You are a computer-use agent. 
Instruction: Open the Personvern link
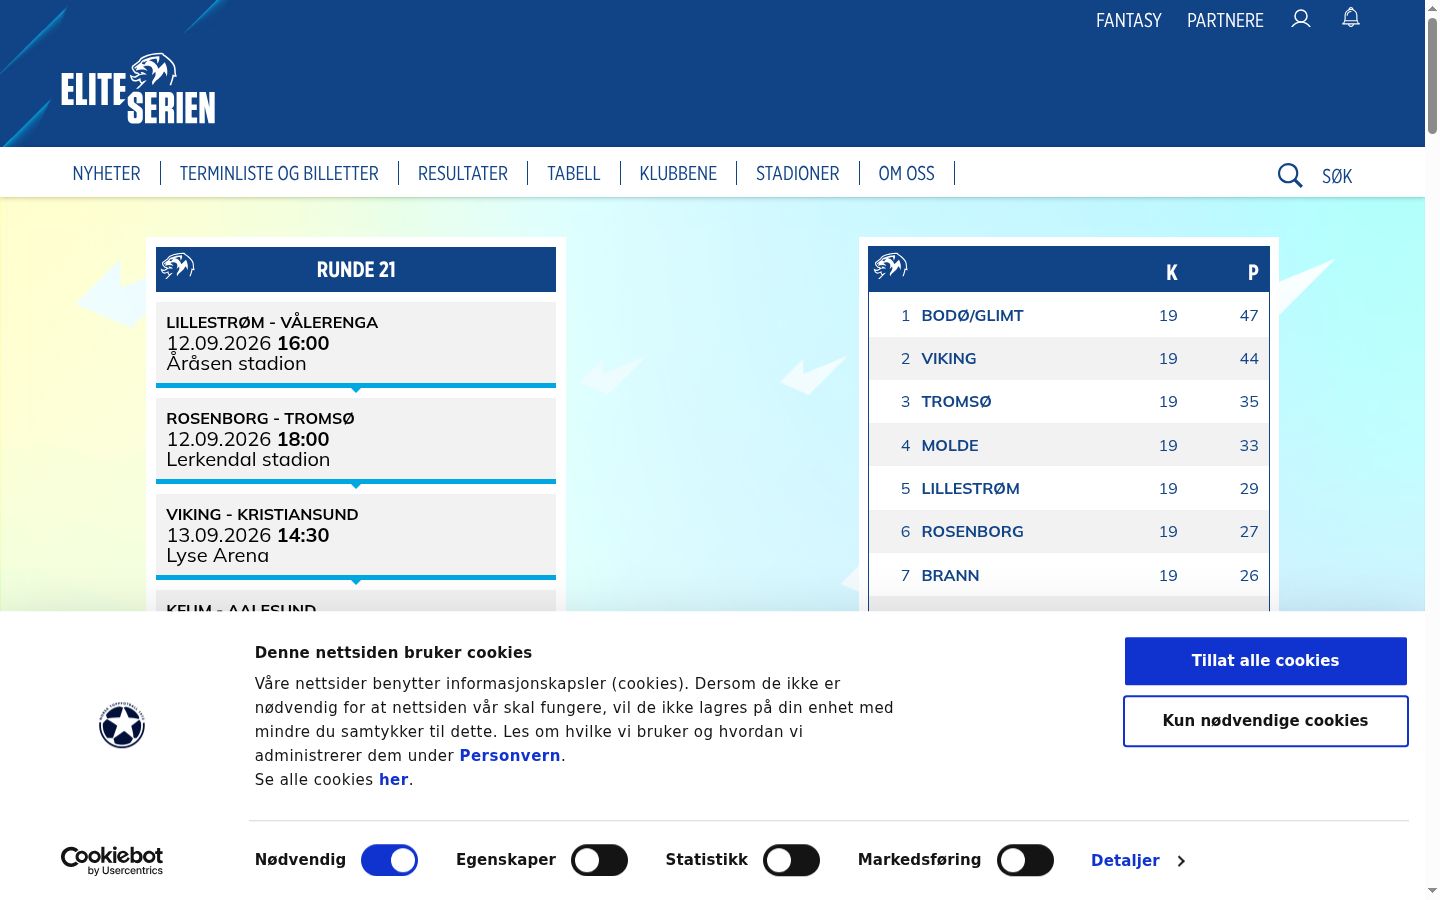click(x=510, y=755)
